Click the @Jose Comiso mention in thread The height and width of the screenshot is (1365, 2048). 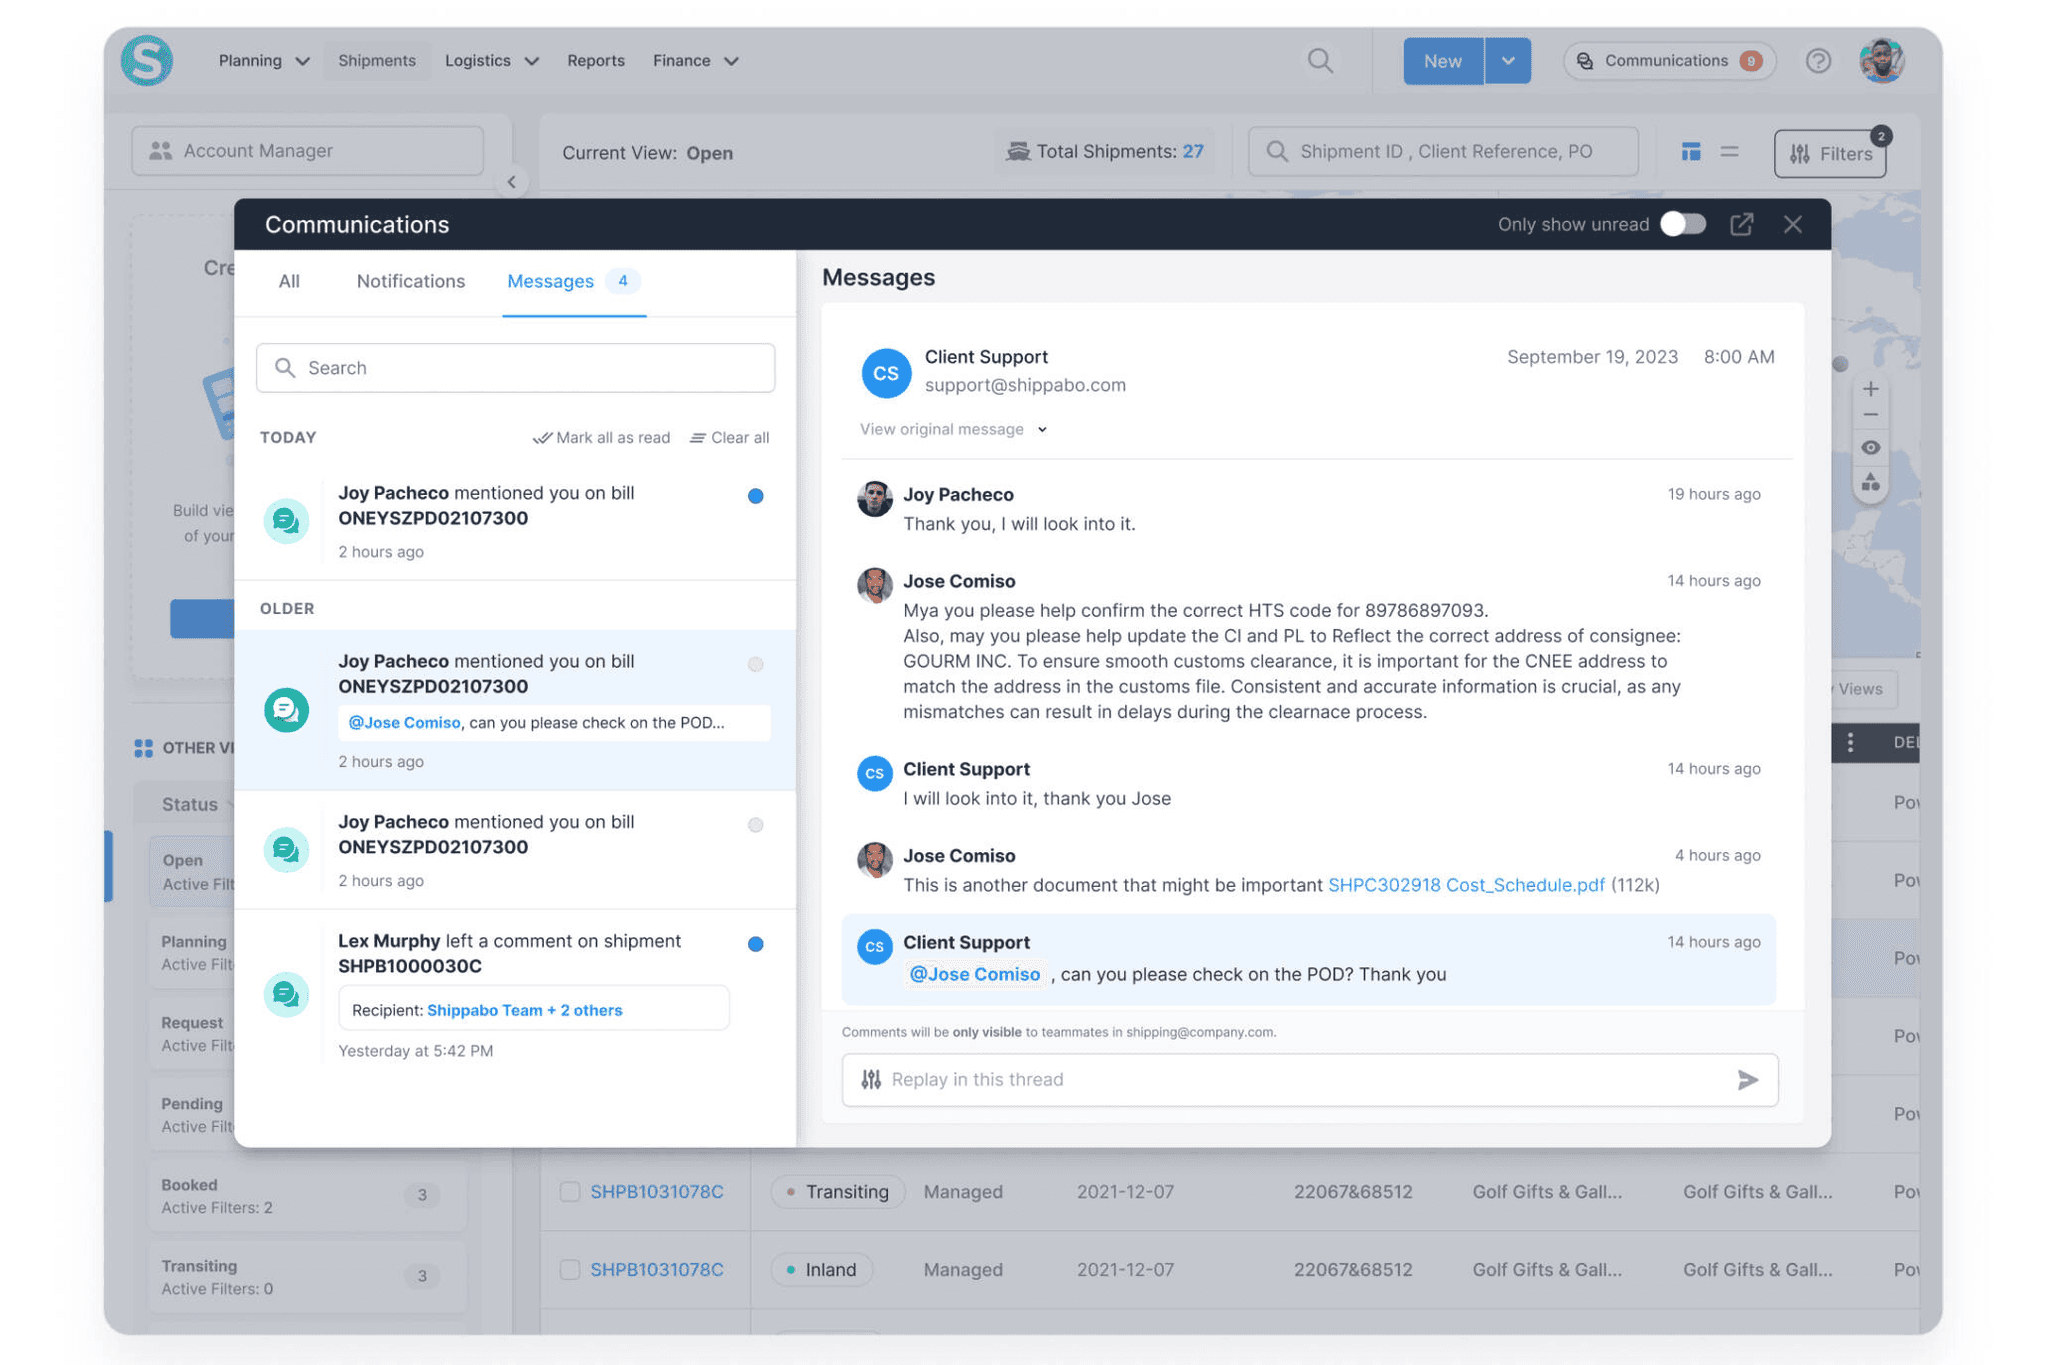pos(974,974)
